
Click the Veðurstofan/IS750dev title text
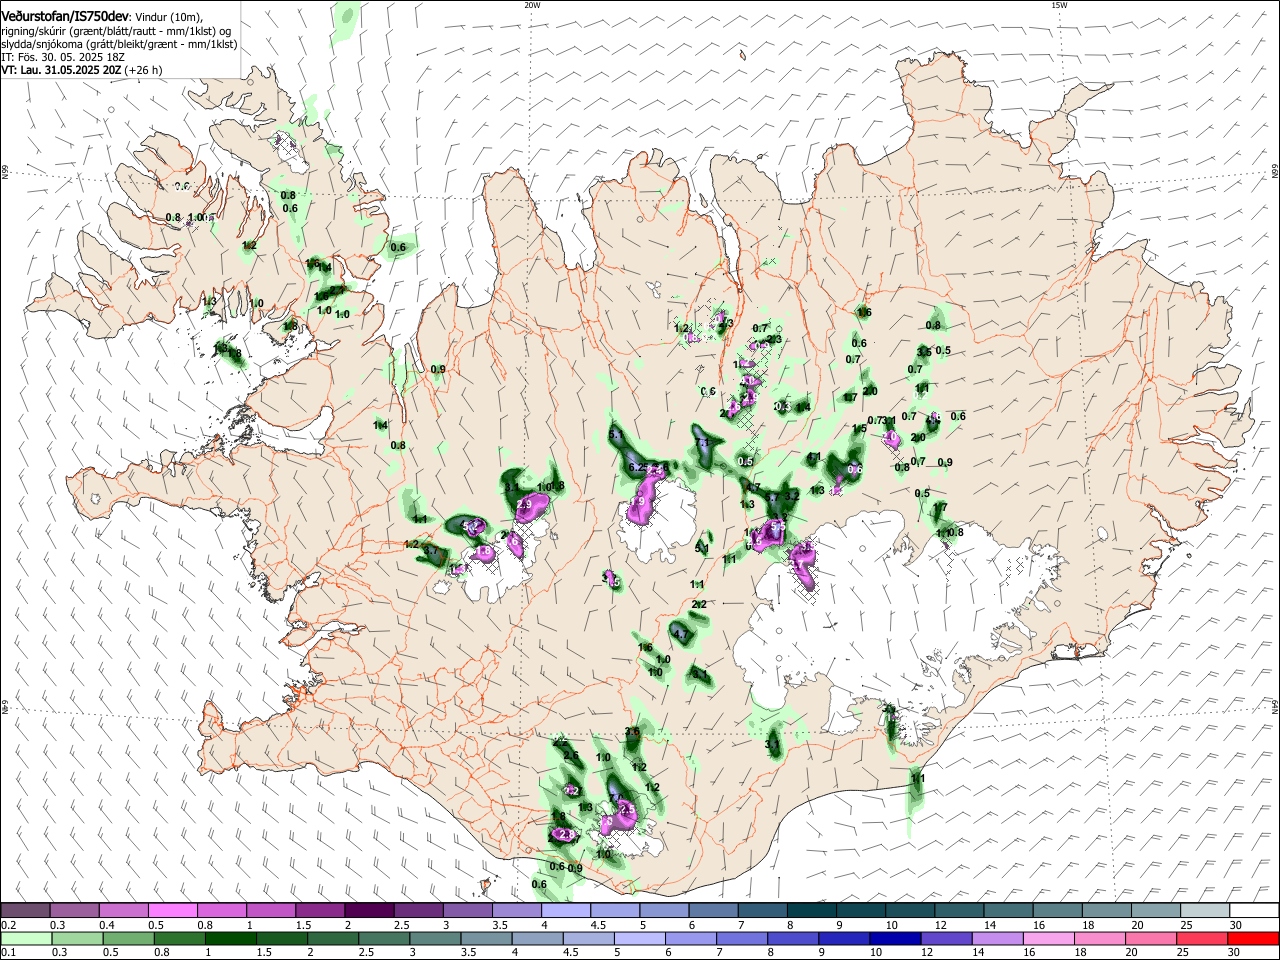(64, 16)
